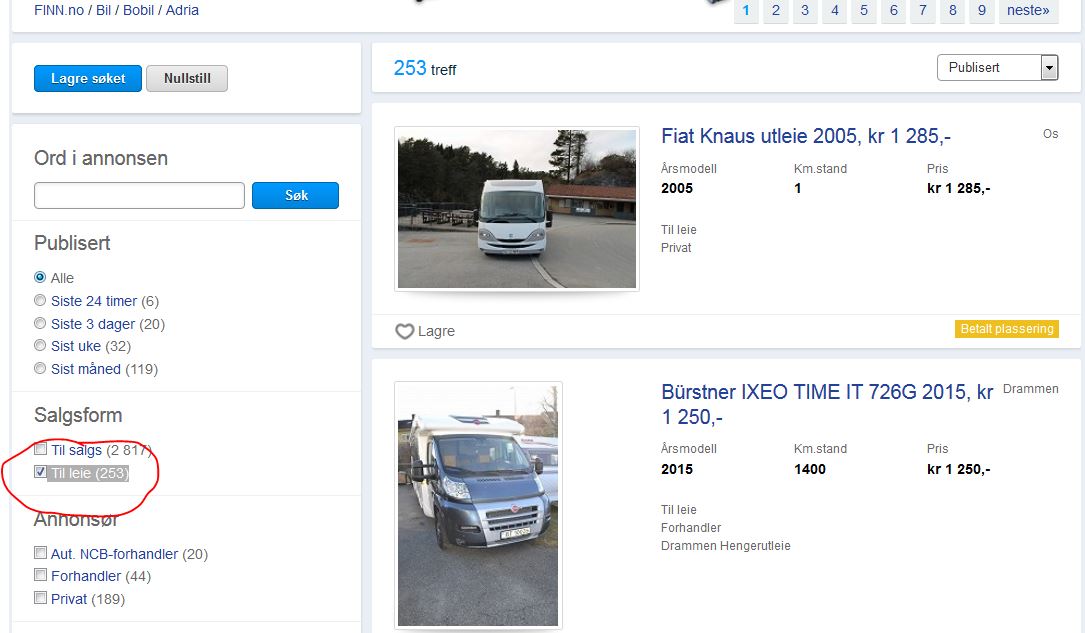The image size is (1085, 633).
Task: Open the Adria breadcrumb link
Action: (182, 10)
